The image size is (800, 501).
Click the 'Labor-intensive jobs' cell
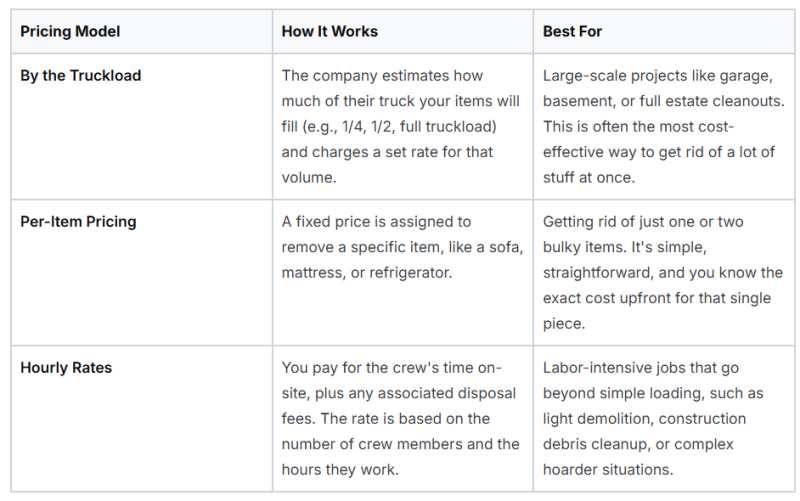664,419
